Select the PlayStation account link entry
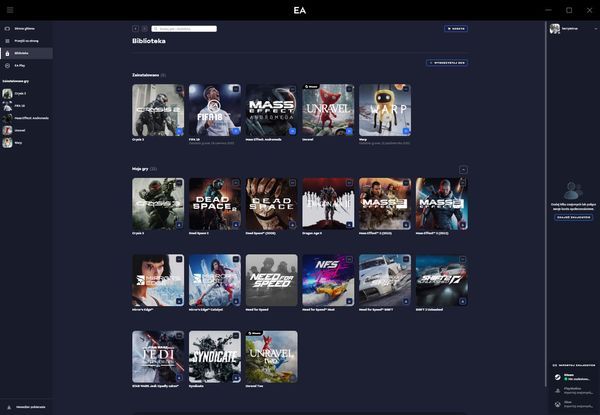The image size is (600, 415). pyautogui.click(x=574, y=391)
